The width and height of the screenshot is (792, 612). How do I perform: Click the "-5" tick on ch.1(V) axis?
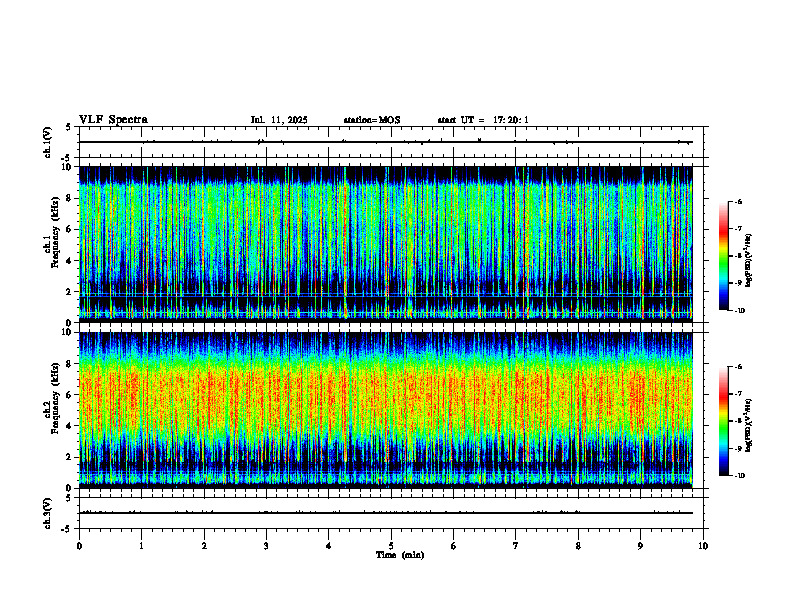66,158
